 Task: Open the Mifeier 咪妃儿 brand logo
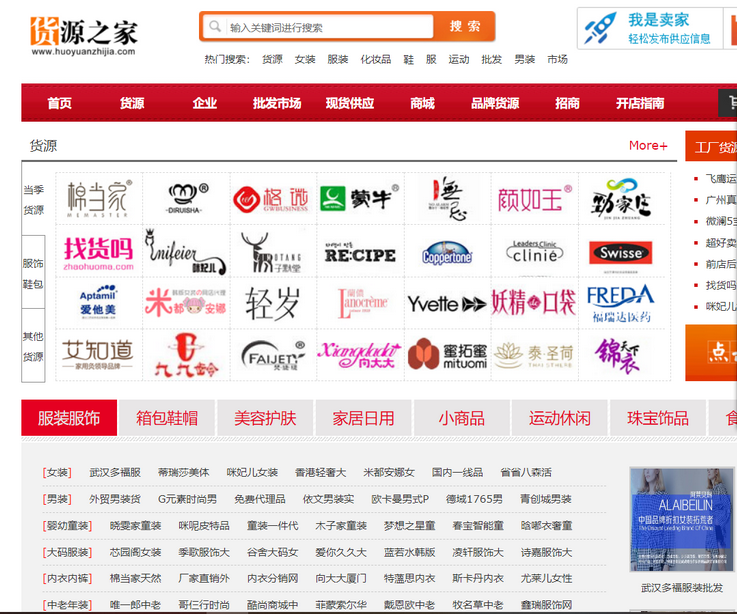click(x=186, y=251)
